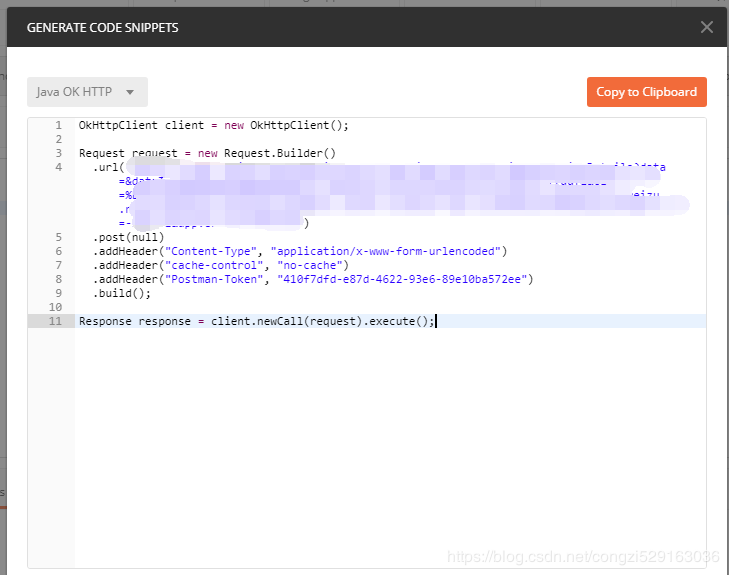Place cursor on OkHttpClient client declaration line
This screenshot has height=575, width=729.
(x=213, y=125)
